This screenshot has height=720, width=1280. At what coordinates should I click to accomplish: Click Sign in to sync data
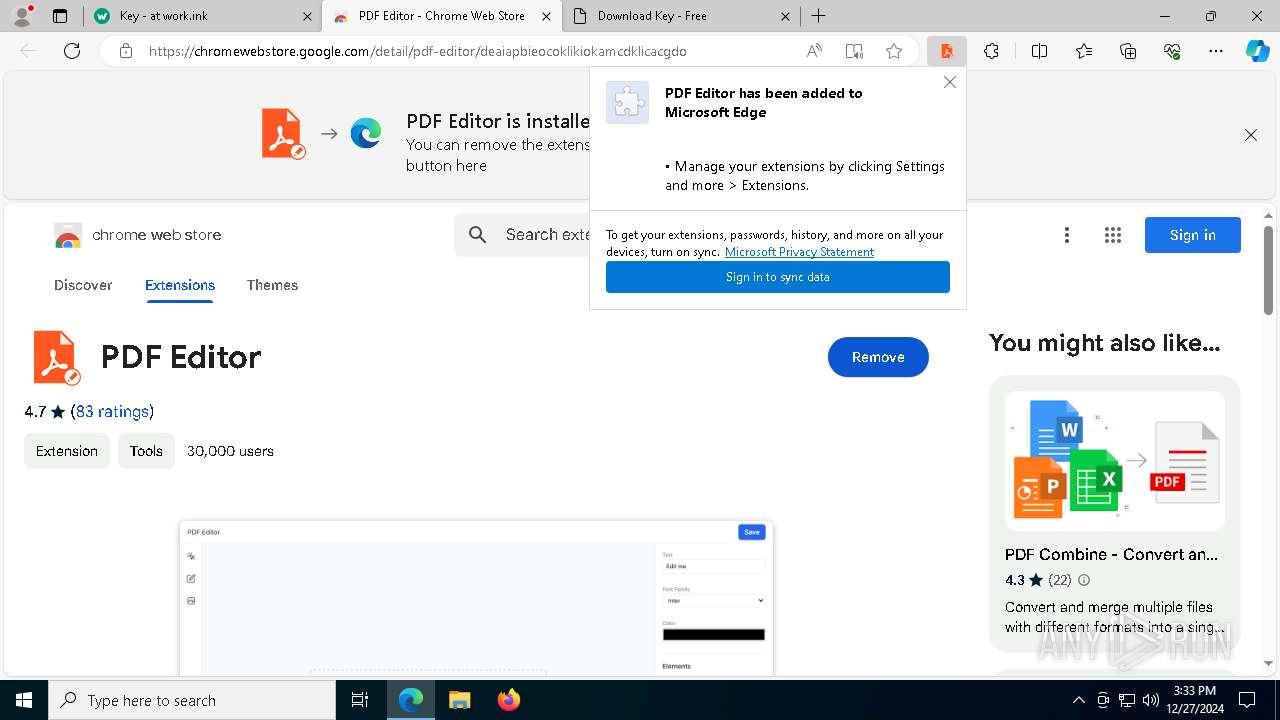(x=778, y=277)
